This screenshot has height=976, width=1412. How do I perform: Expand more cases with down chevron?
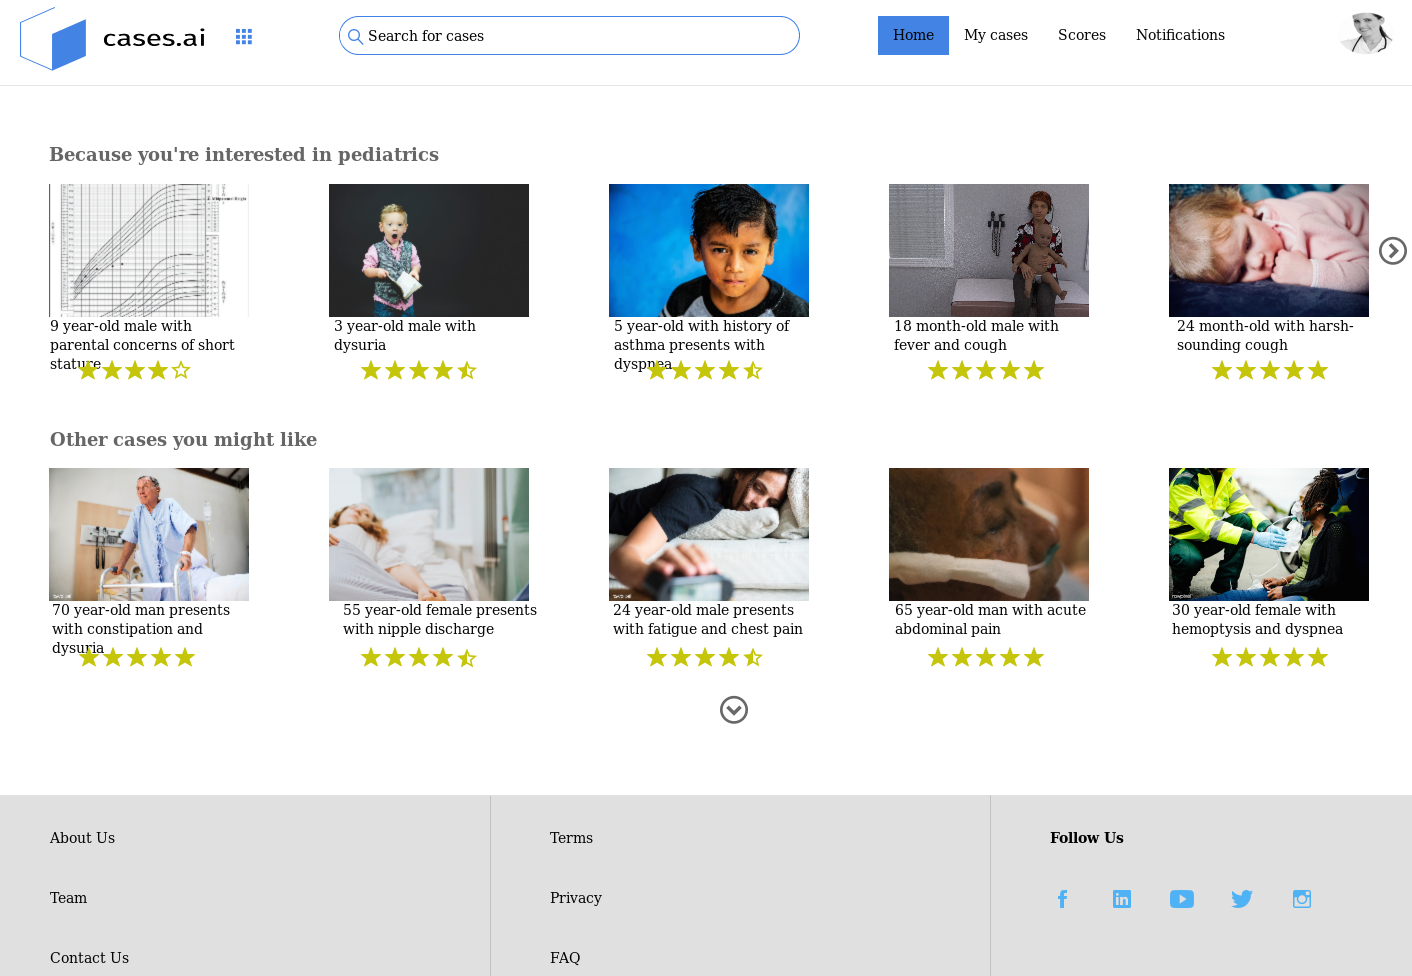[x=734, y=710]
